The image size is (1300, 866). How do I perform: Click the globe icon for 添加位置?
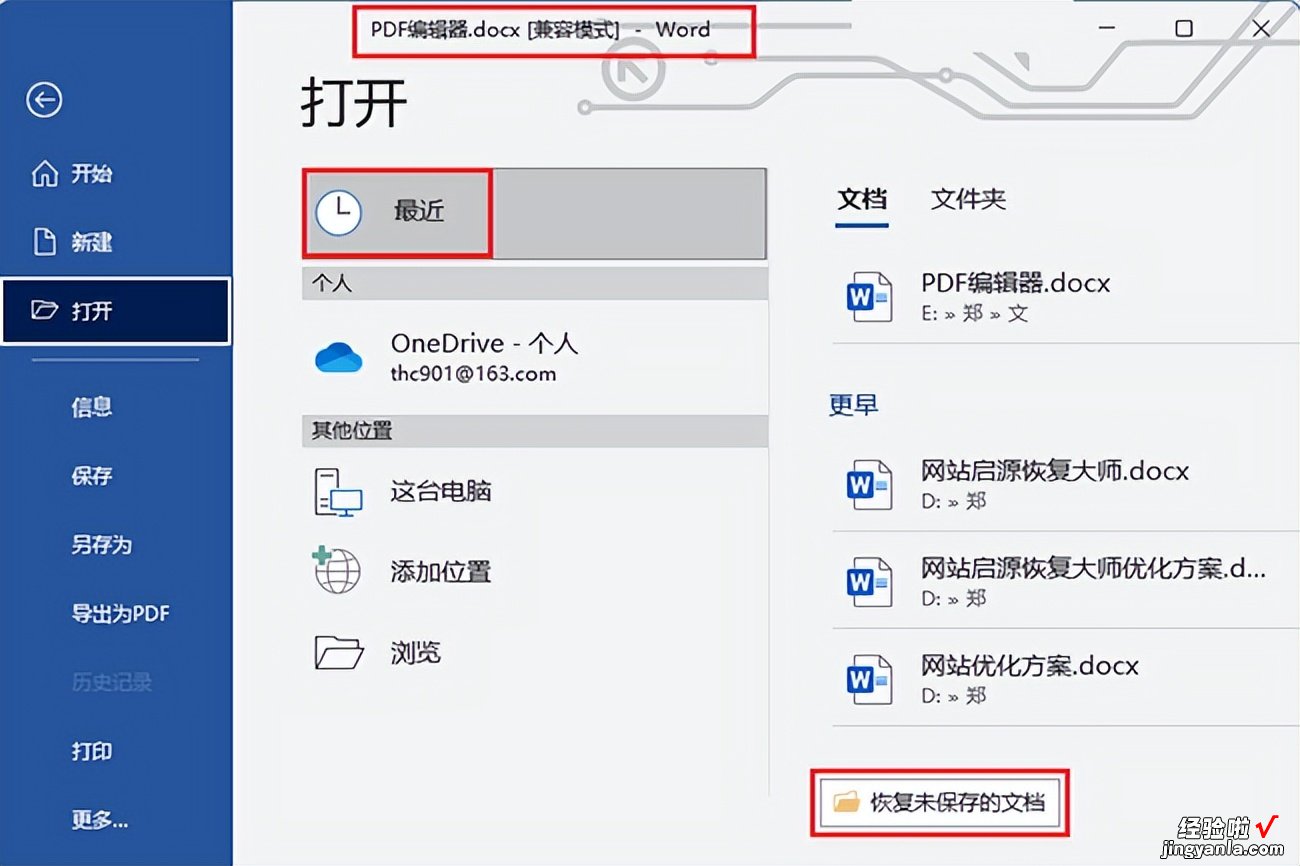tap(337, 570)
